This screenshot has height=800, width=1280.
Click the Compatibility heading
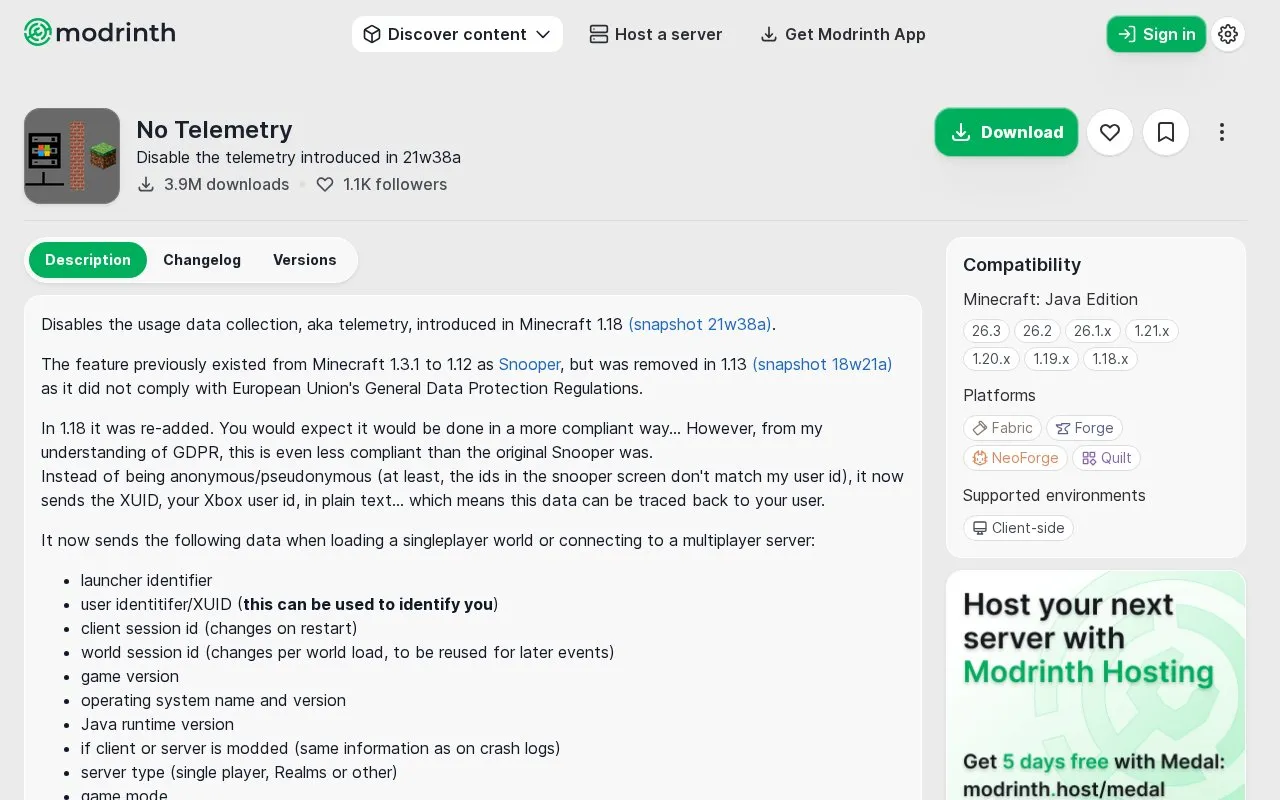pos(1022,265)
